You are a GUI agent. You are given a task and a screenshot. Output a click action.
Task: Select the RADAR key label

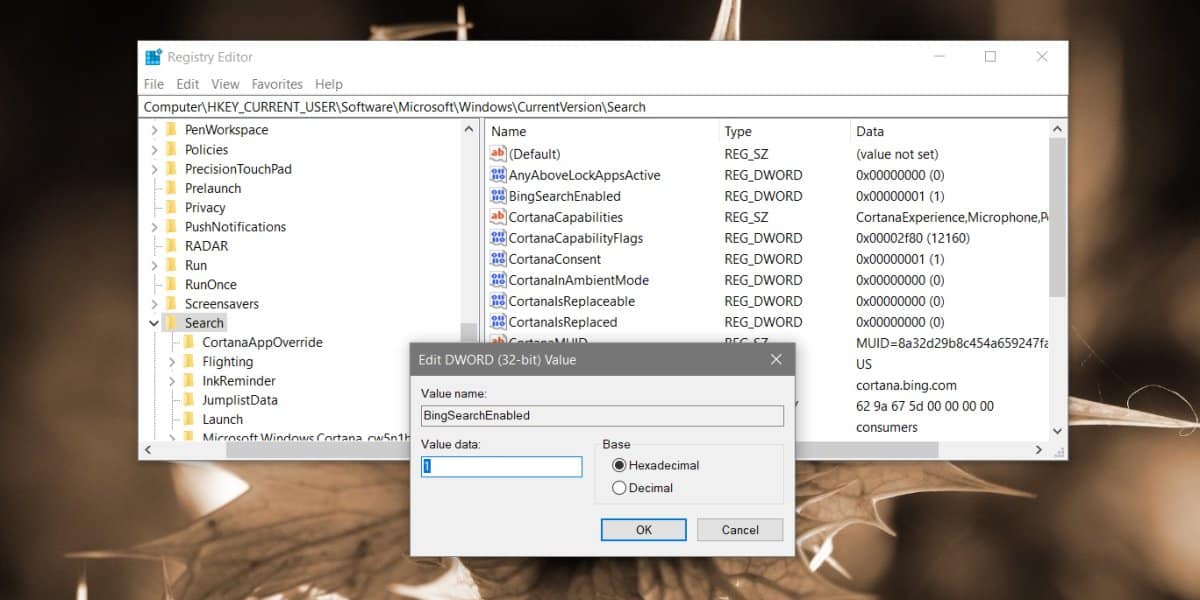coord(206,246)
